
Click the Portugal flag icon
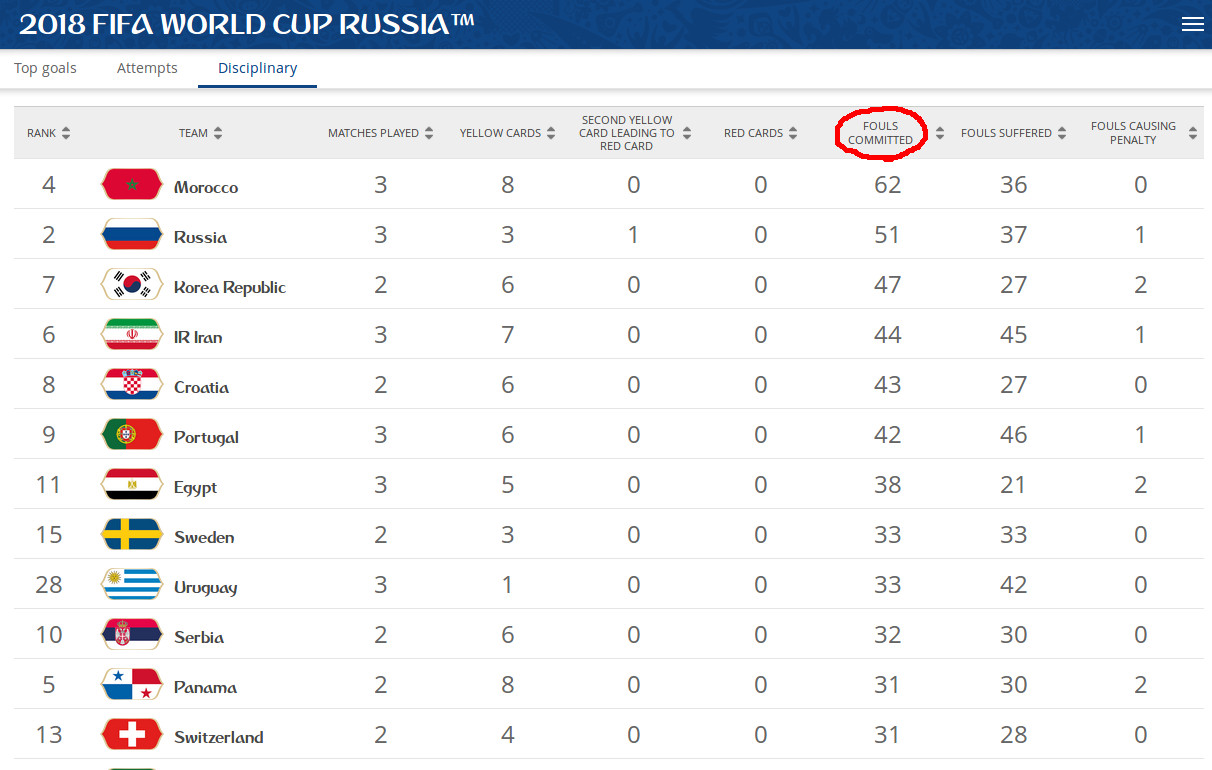[131, 435]
